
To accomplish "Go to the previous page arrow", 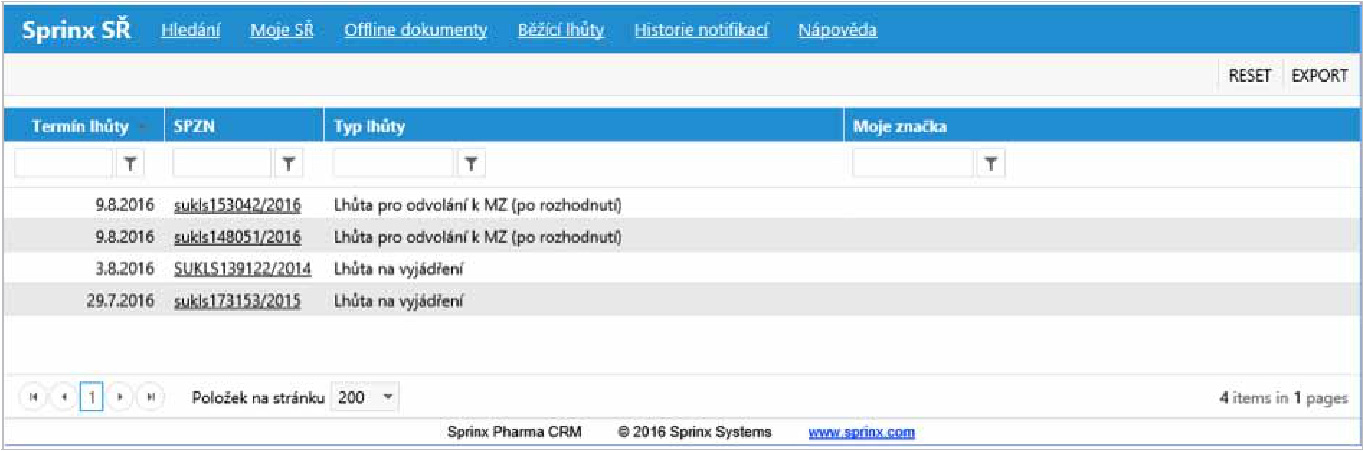I will [x=62, y=397].
